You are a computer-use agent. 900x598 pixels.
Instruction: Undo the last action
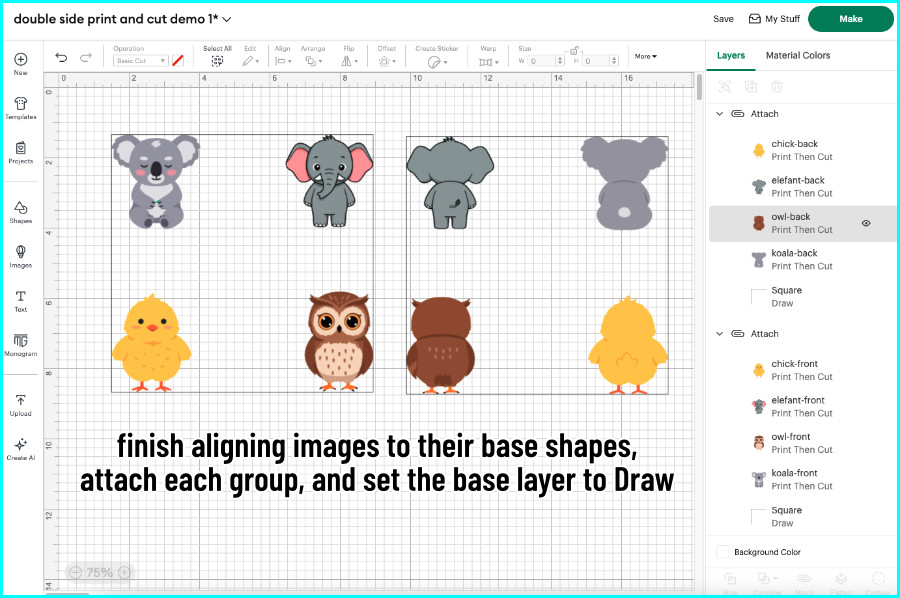pyautogui.click(x=61, y=57)
